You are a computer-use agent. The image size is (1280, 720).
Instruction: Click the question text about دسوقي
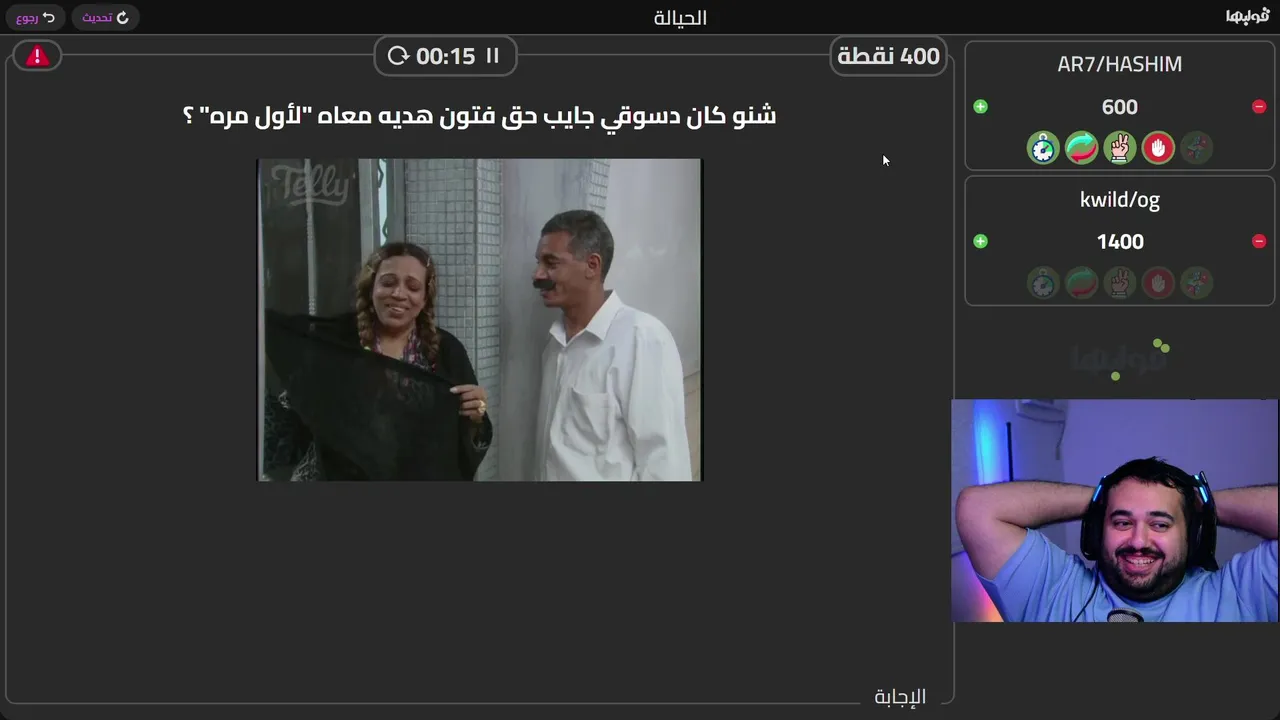click(x=480, y=116)
